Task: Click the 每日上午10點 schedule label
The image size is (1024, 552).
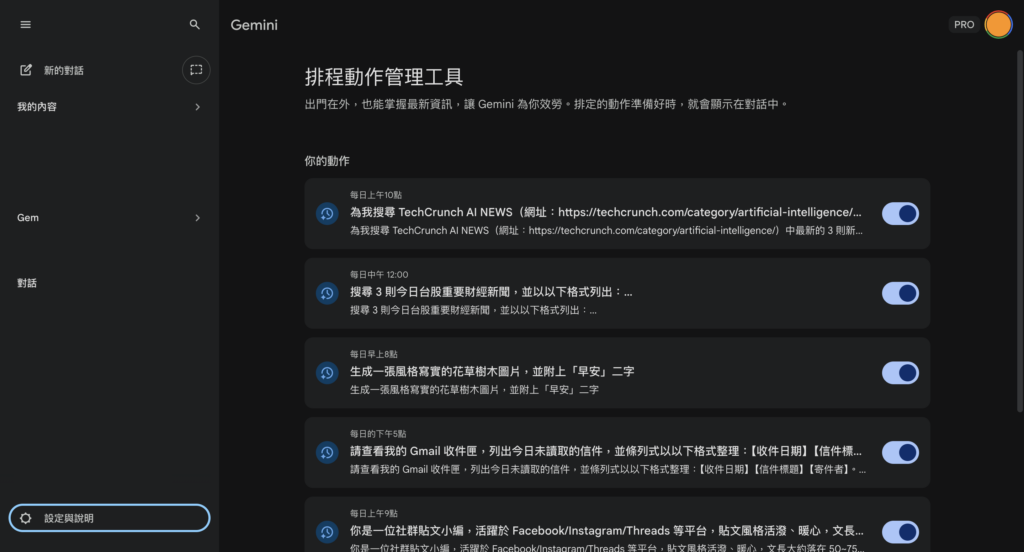Action: 376,195
